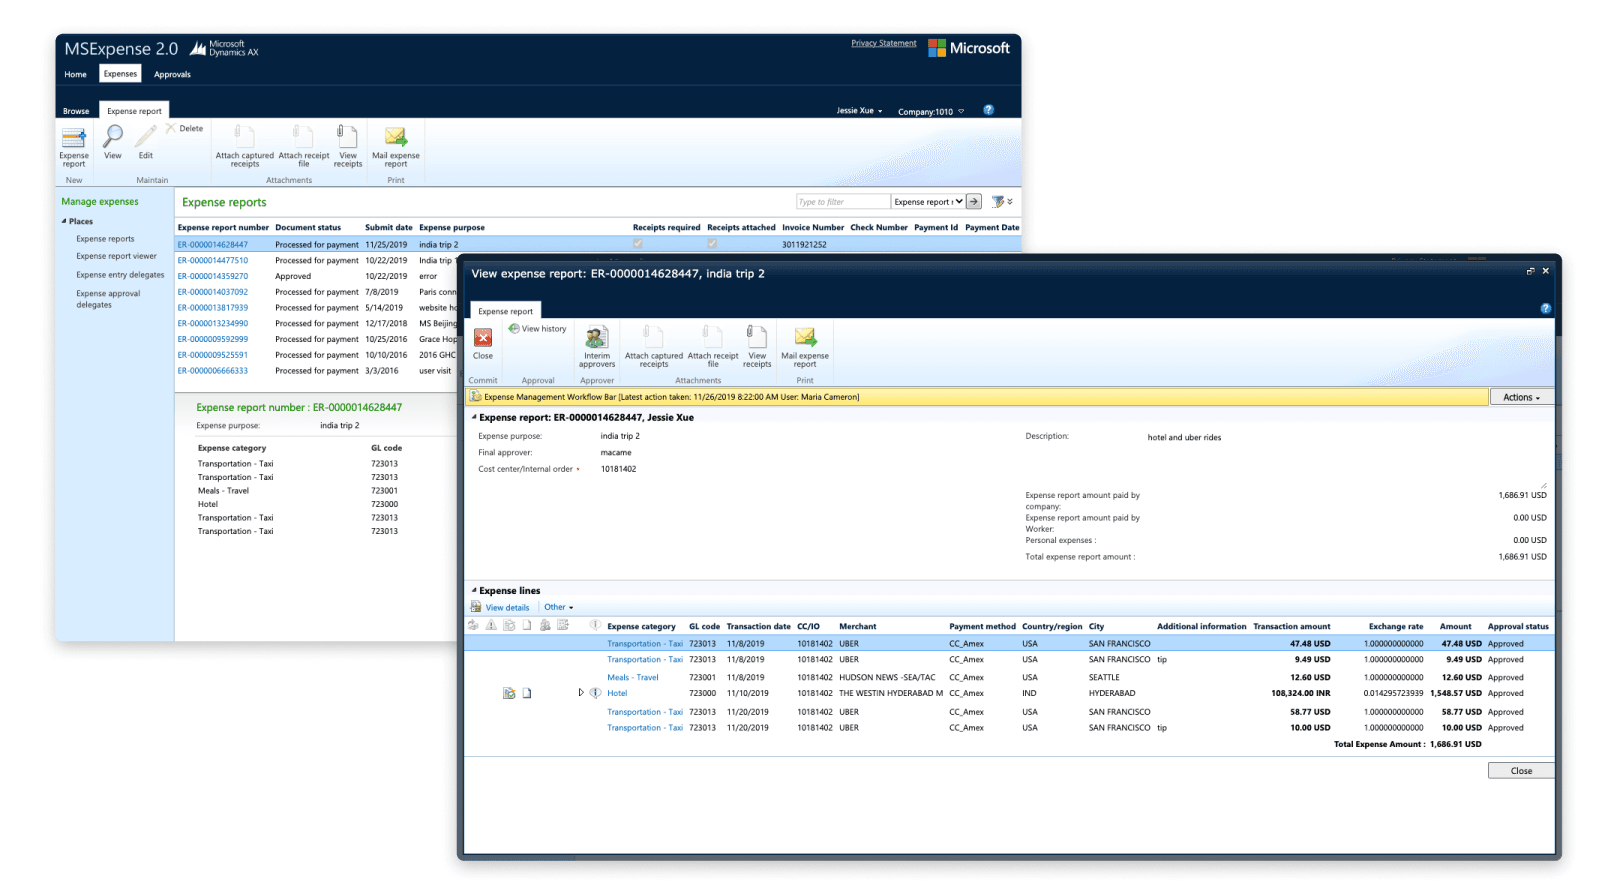Expand the Other dropdown under Expense lines
The width and height of the screenshot is (1600, 892).
click(x=559, y=607)
